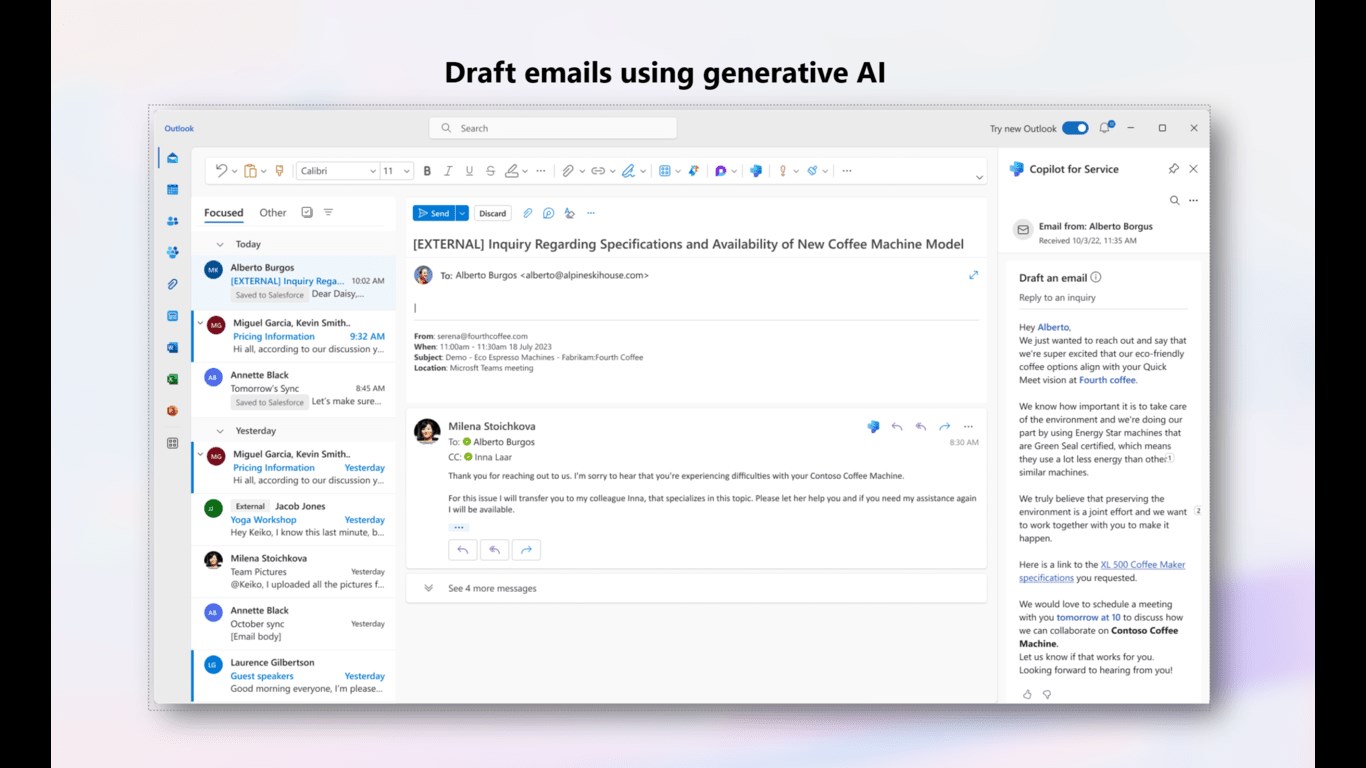Viewport: 1366px width, 768px height.
Task: Open Files paperclip icon in sidebar
Action: click(x=173, y=284)
